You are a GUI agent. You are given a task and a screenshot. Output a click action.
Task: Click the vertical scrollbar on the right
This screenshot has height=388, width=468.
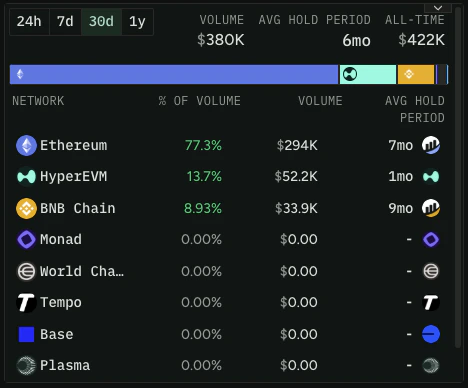[x=458, y=177]
